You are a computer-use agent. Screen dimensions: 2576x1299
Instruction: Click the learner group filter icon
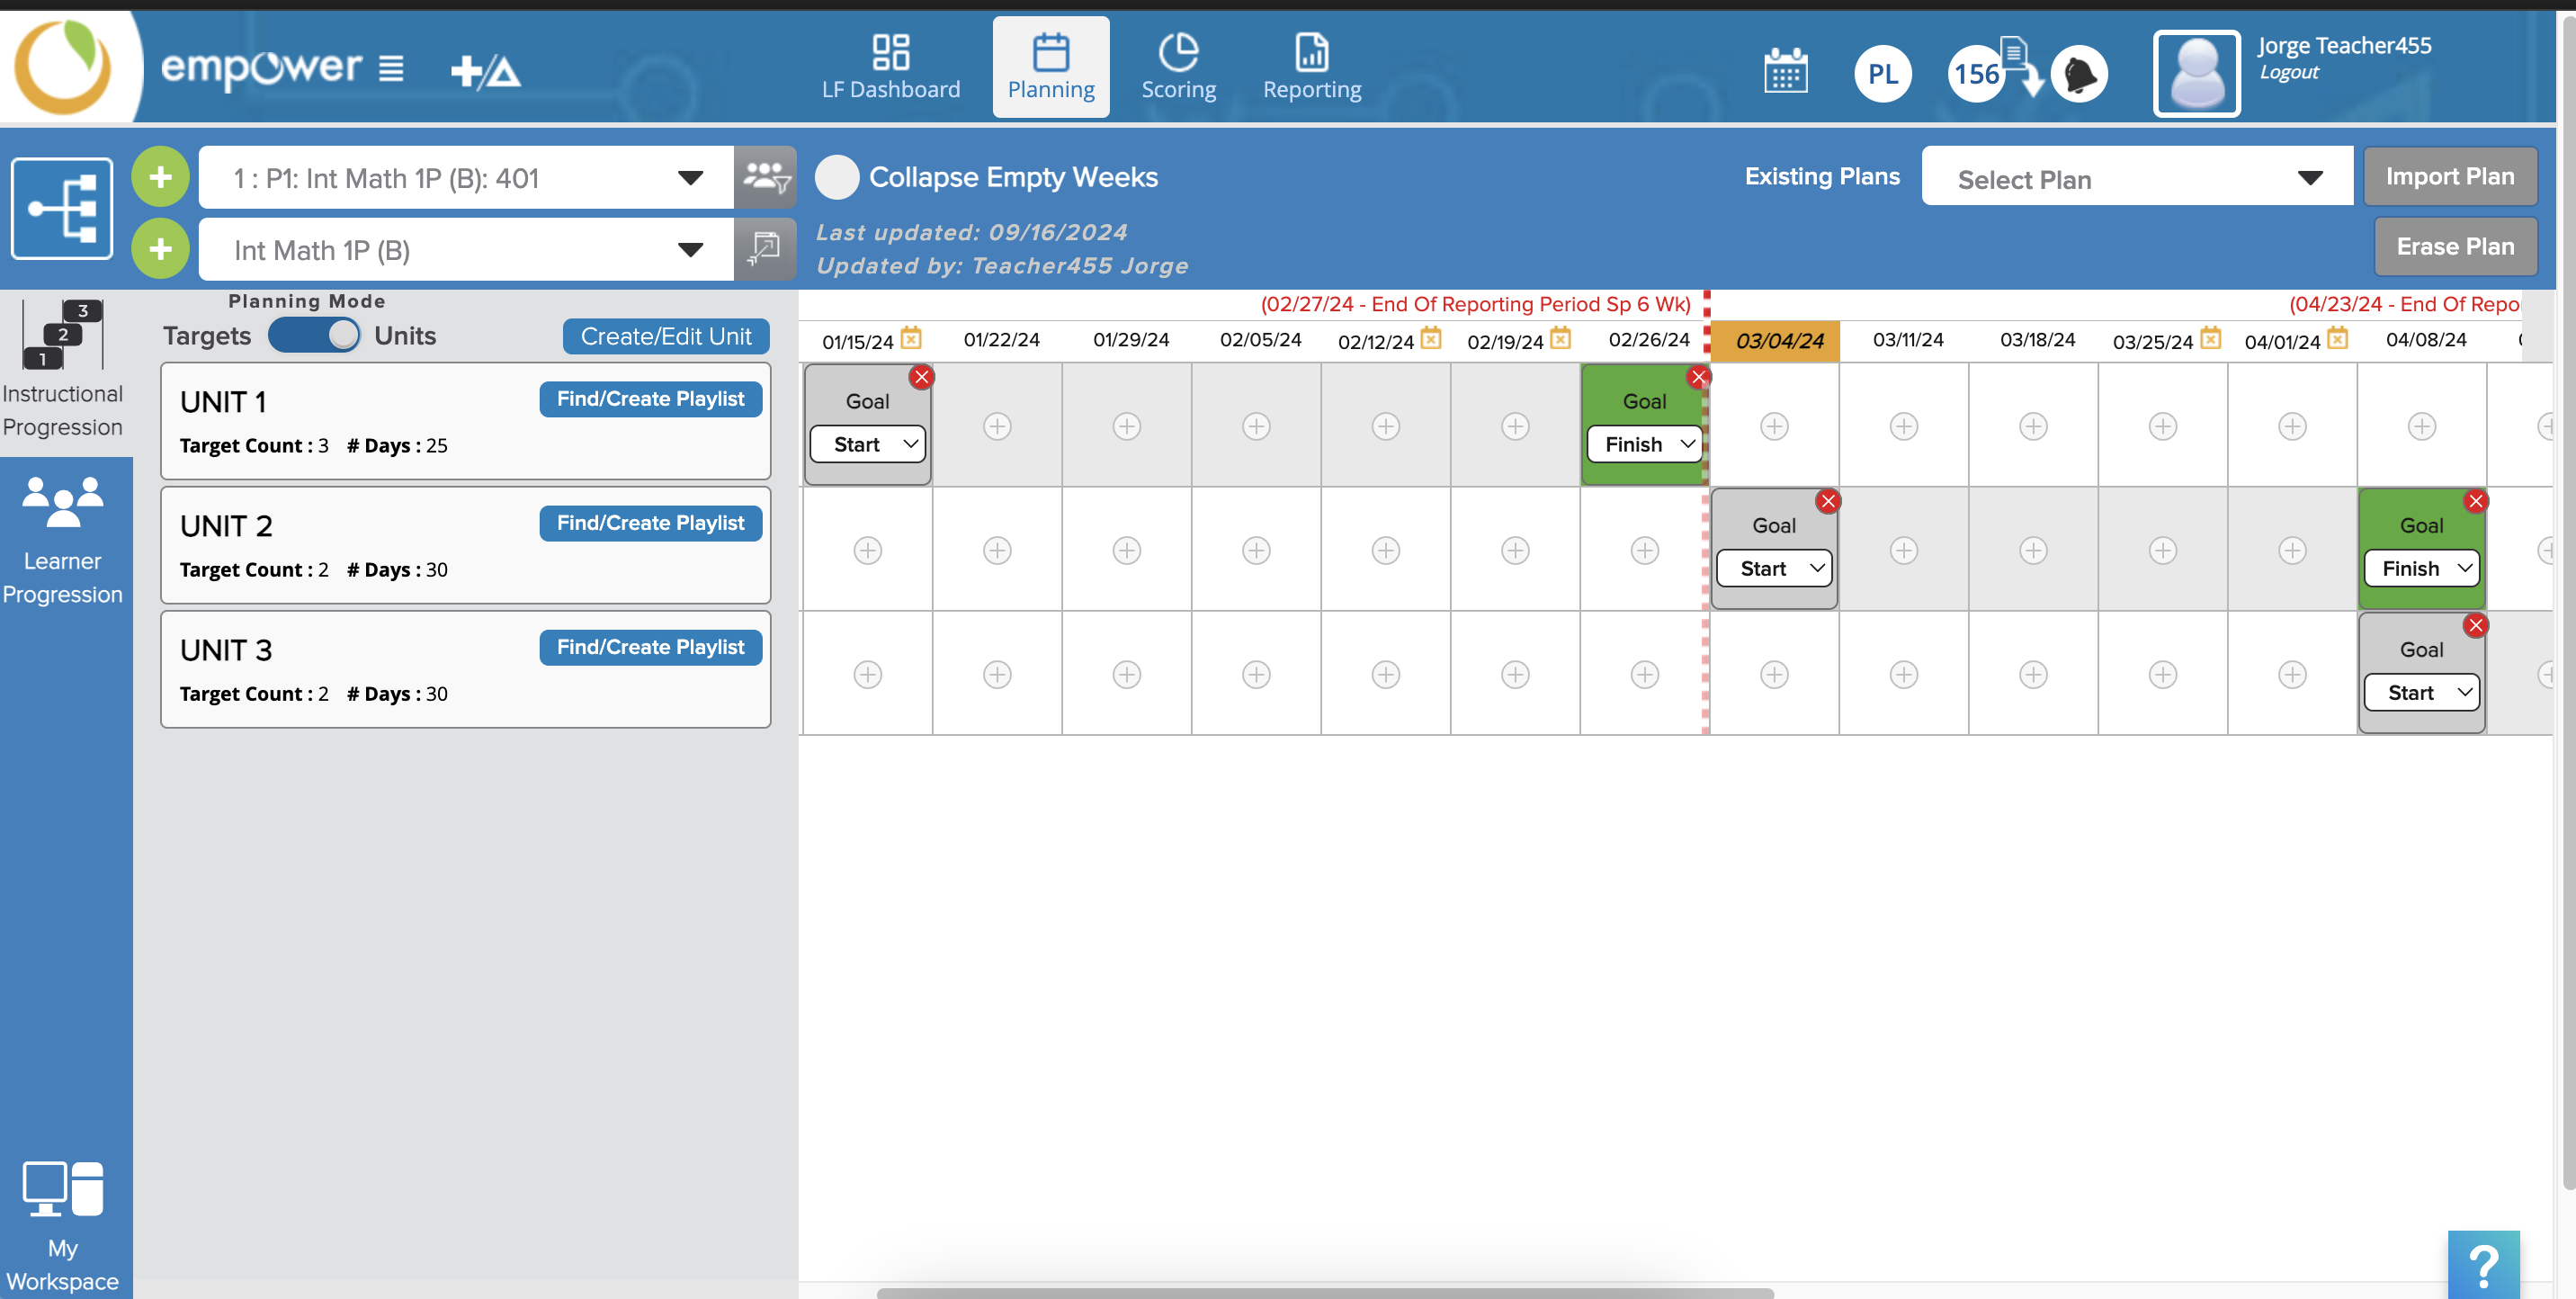[x=766, y=177]
